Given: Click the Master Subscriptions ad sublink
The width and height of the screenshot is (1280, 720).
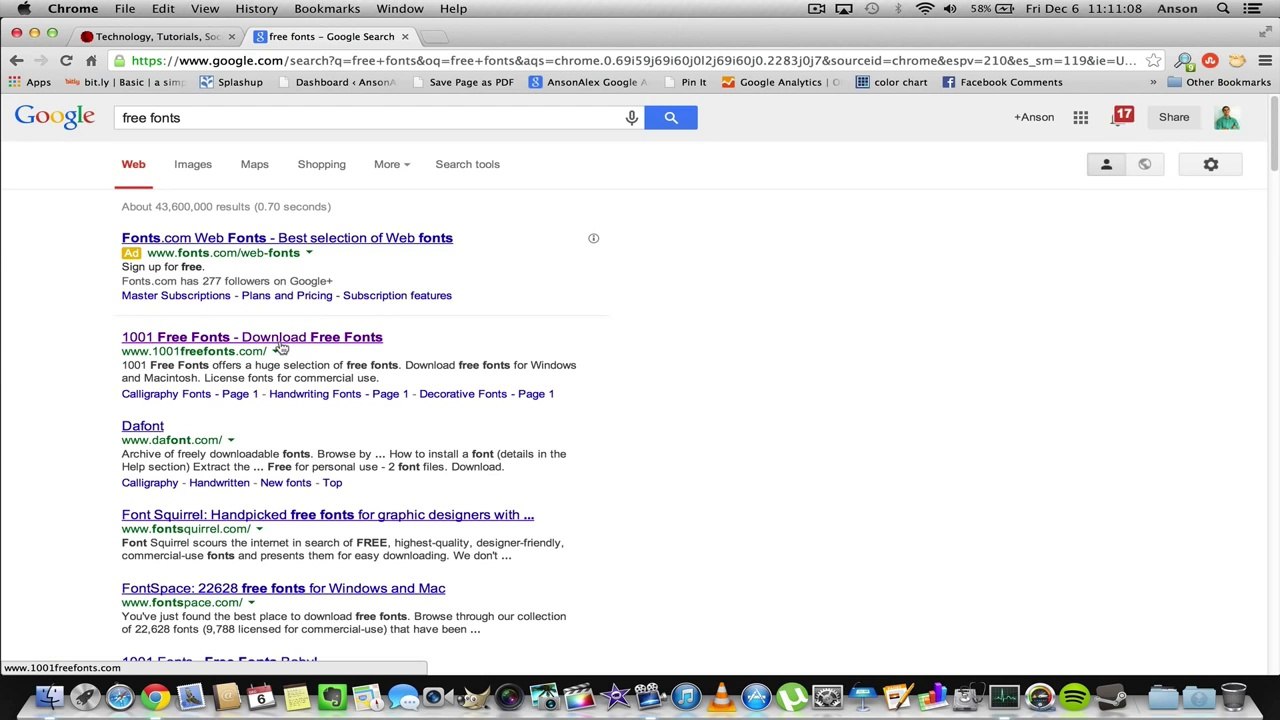Looking at the screenshot, I should pyautogui.click(x=176, y=296).
